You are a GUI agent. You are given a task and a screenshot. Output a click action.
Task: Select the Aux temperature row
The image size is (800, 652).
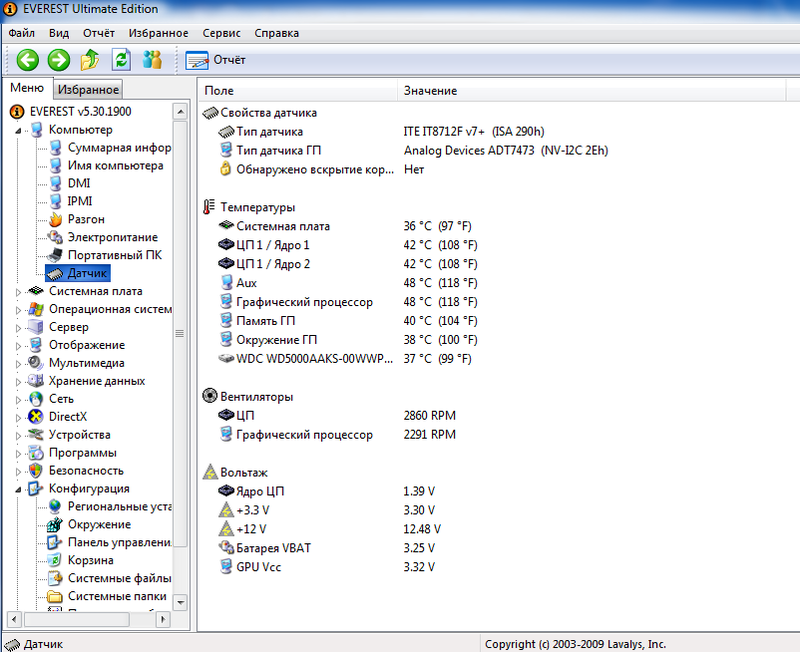(348, 283)
